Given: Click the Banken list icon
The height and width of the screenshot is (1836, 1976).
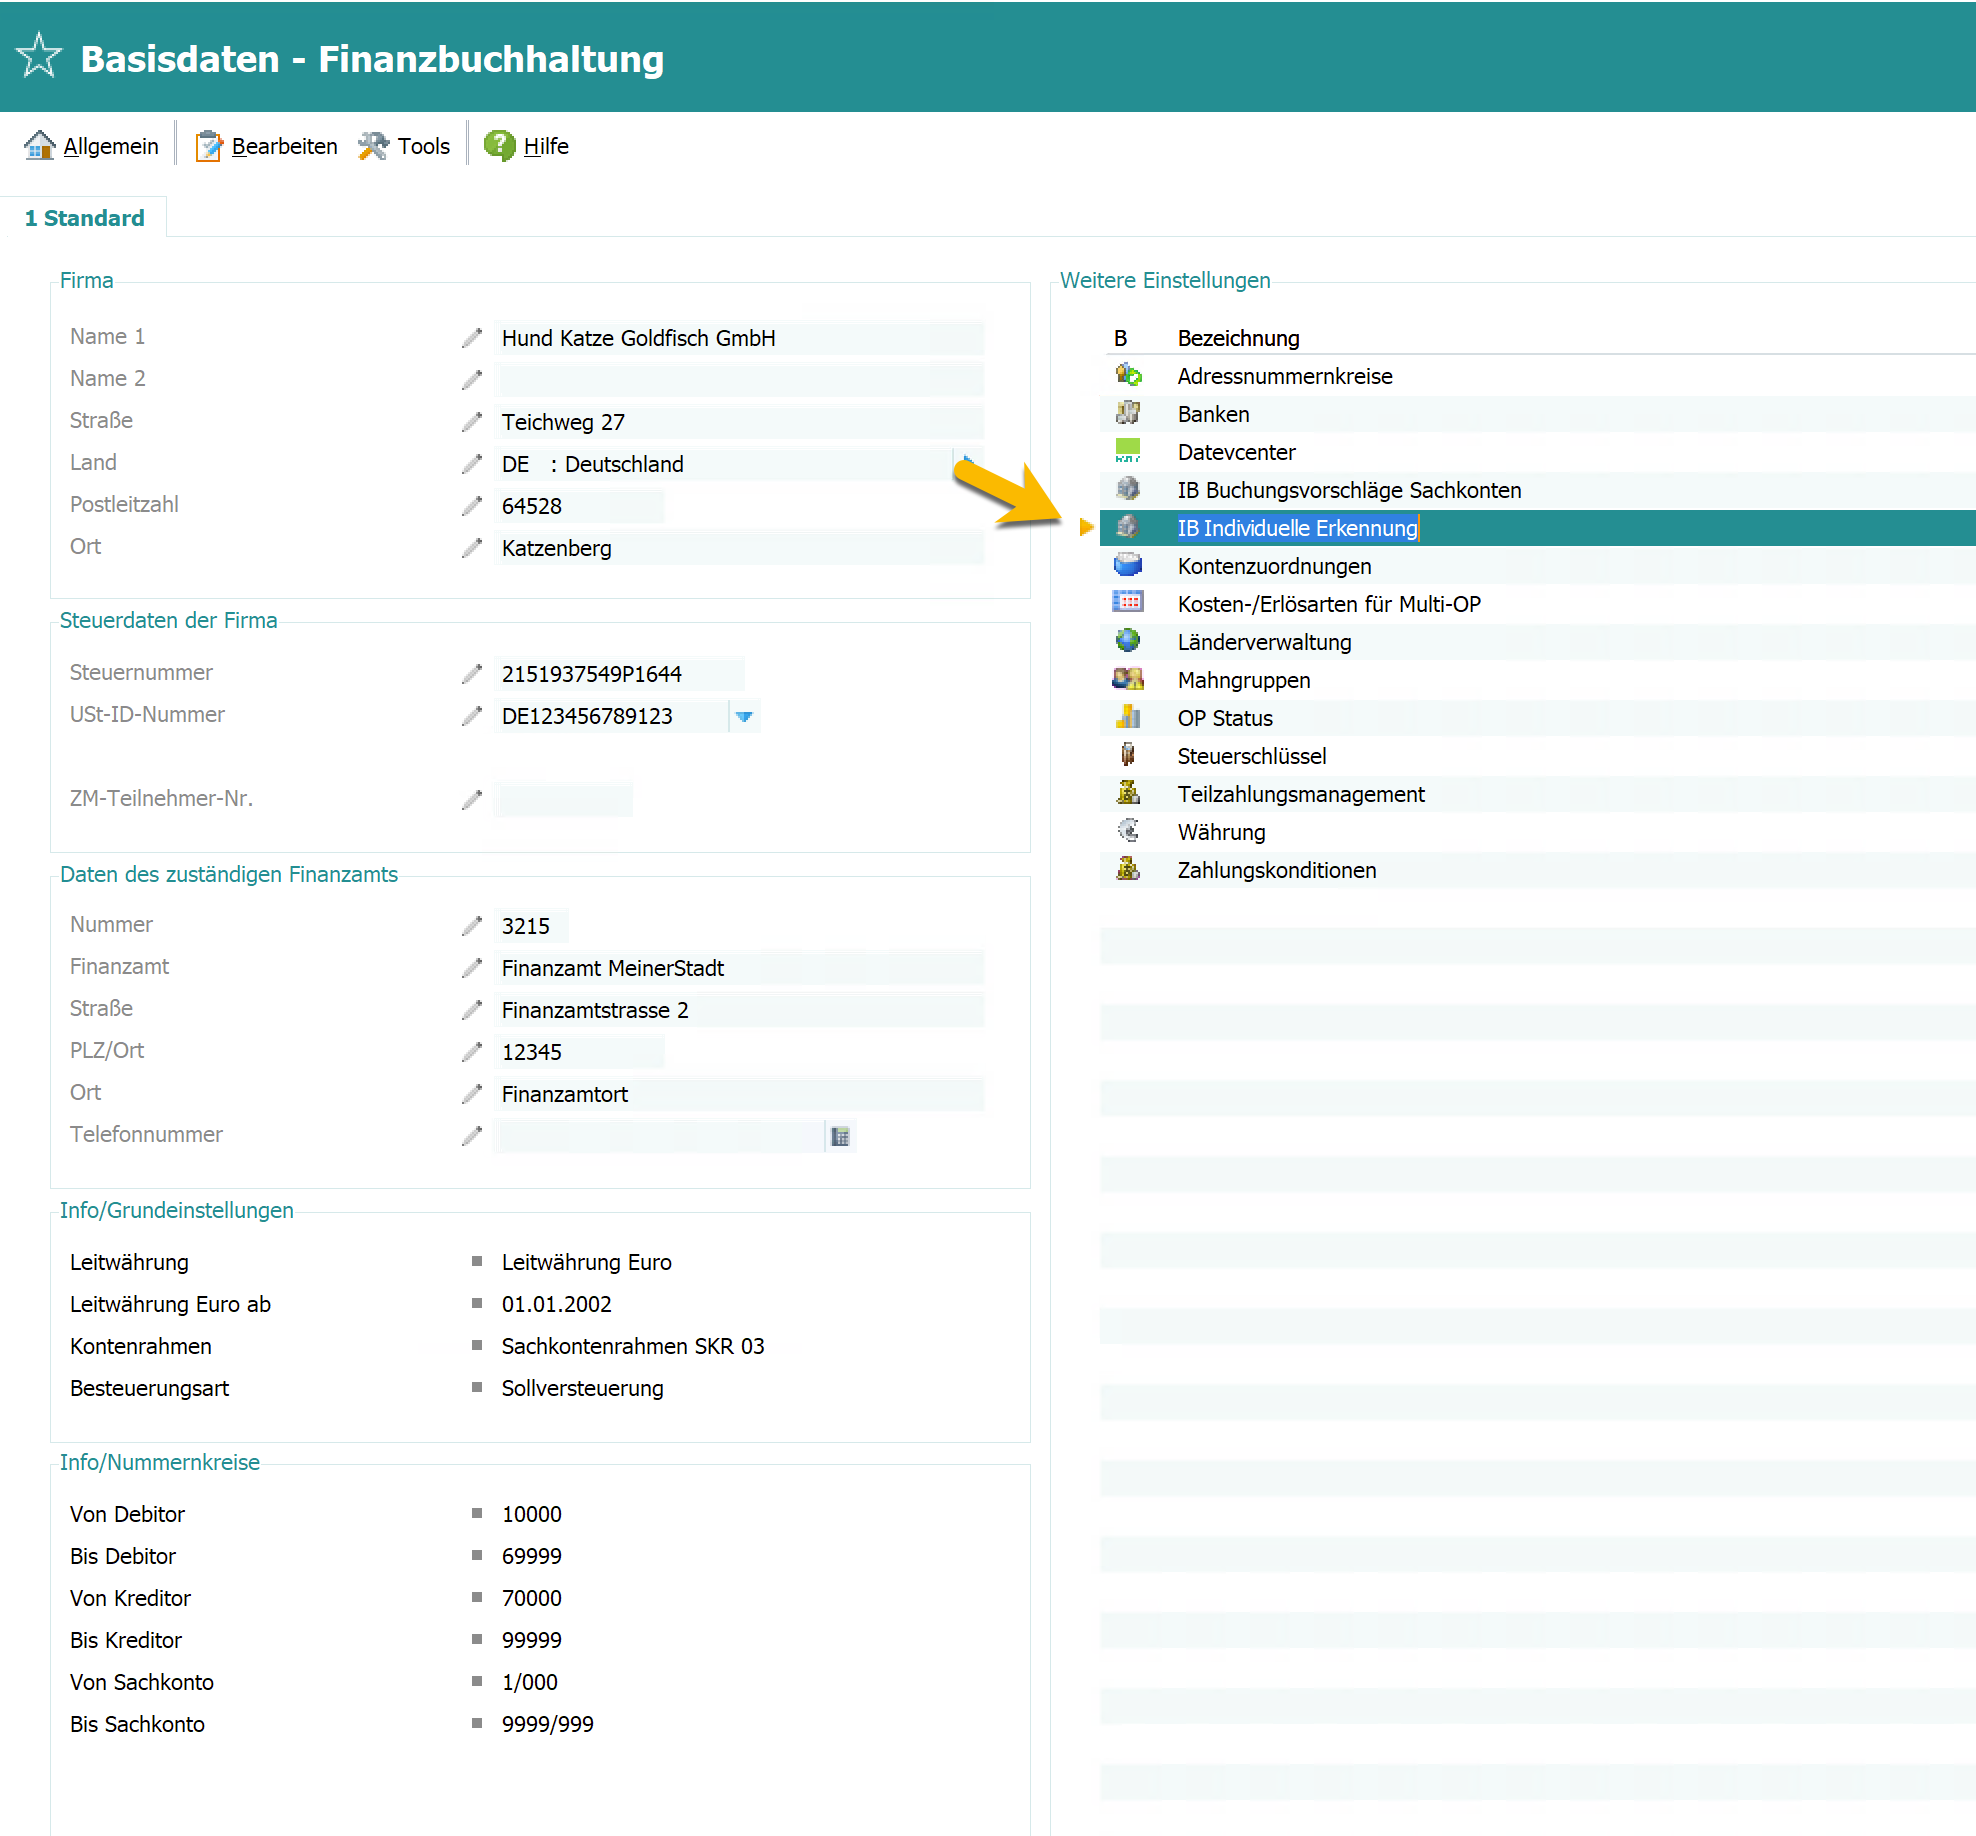Looking at the screenshot, I should click(1128, 413).
